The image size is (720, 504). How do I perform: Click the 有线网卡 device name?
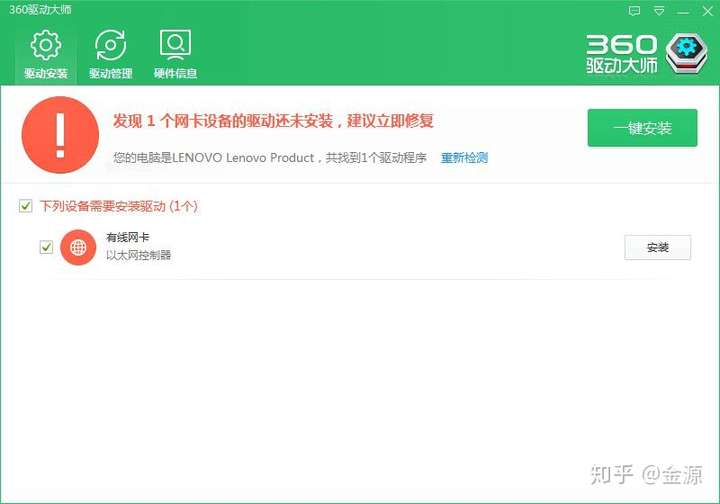point(128,237)
